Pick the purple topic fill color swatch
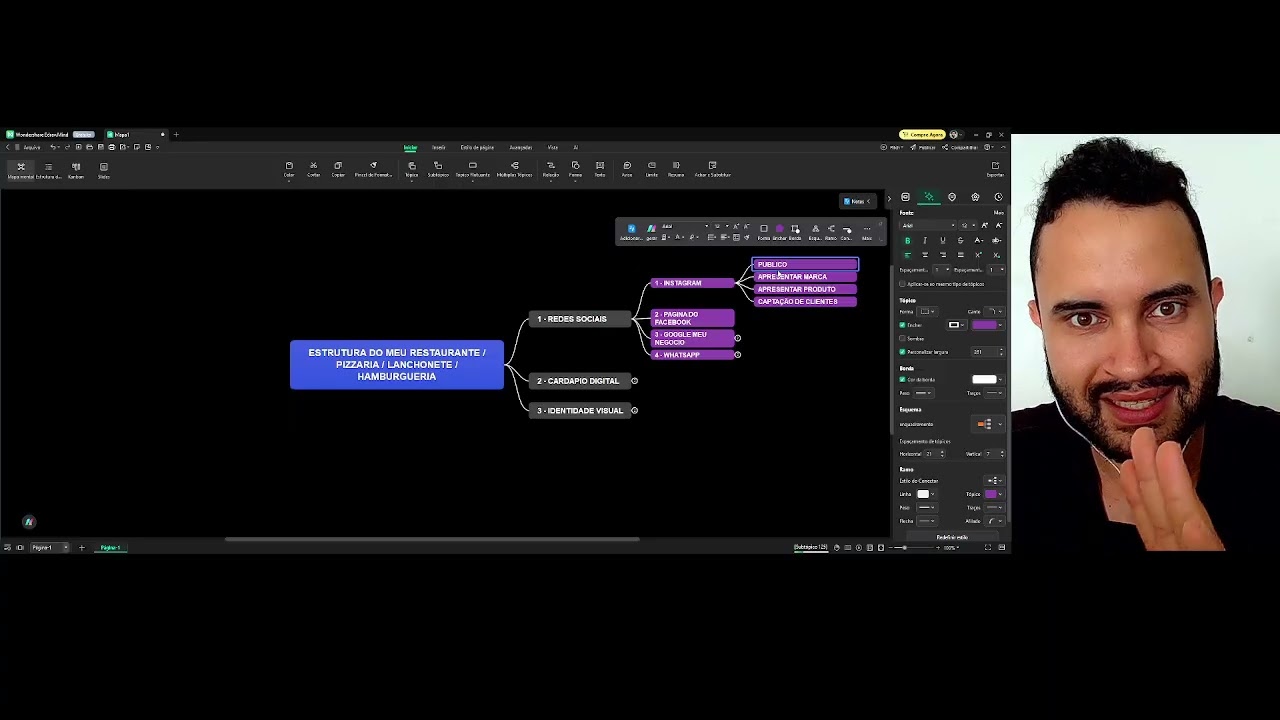This screenshot has width=1280, height=720. (985, 325)
